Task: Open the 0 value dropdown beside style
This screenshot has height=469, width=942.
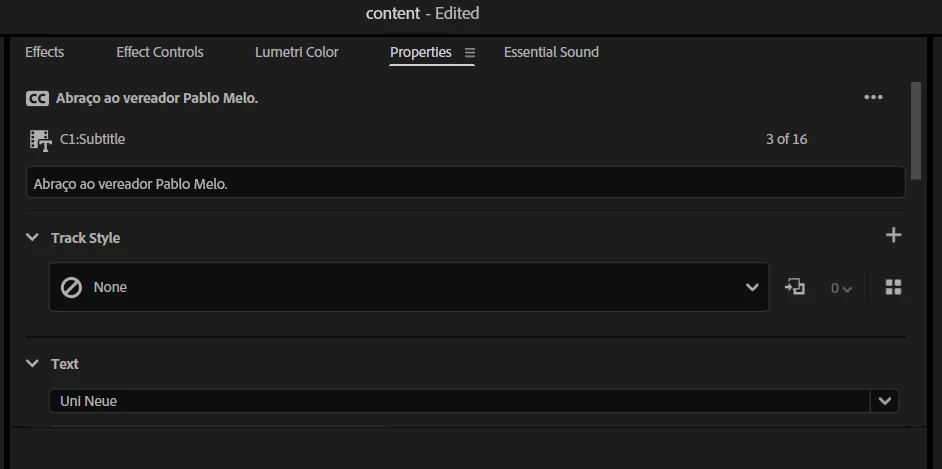Action: point(841,288)
